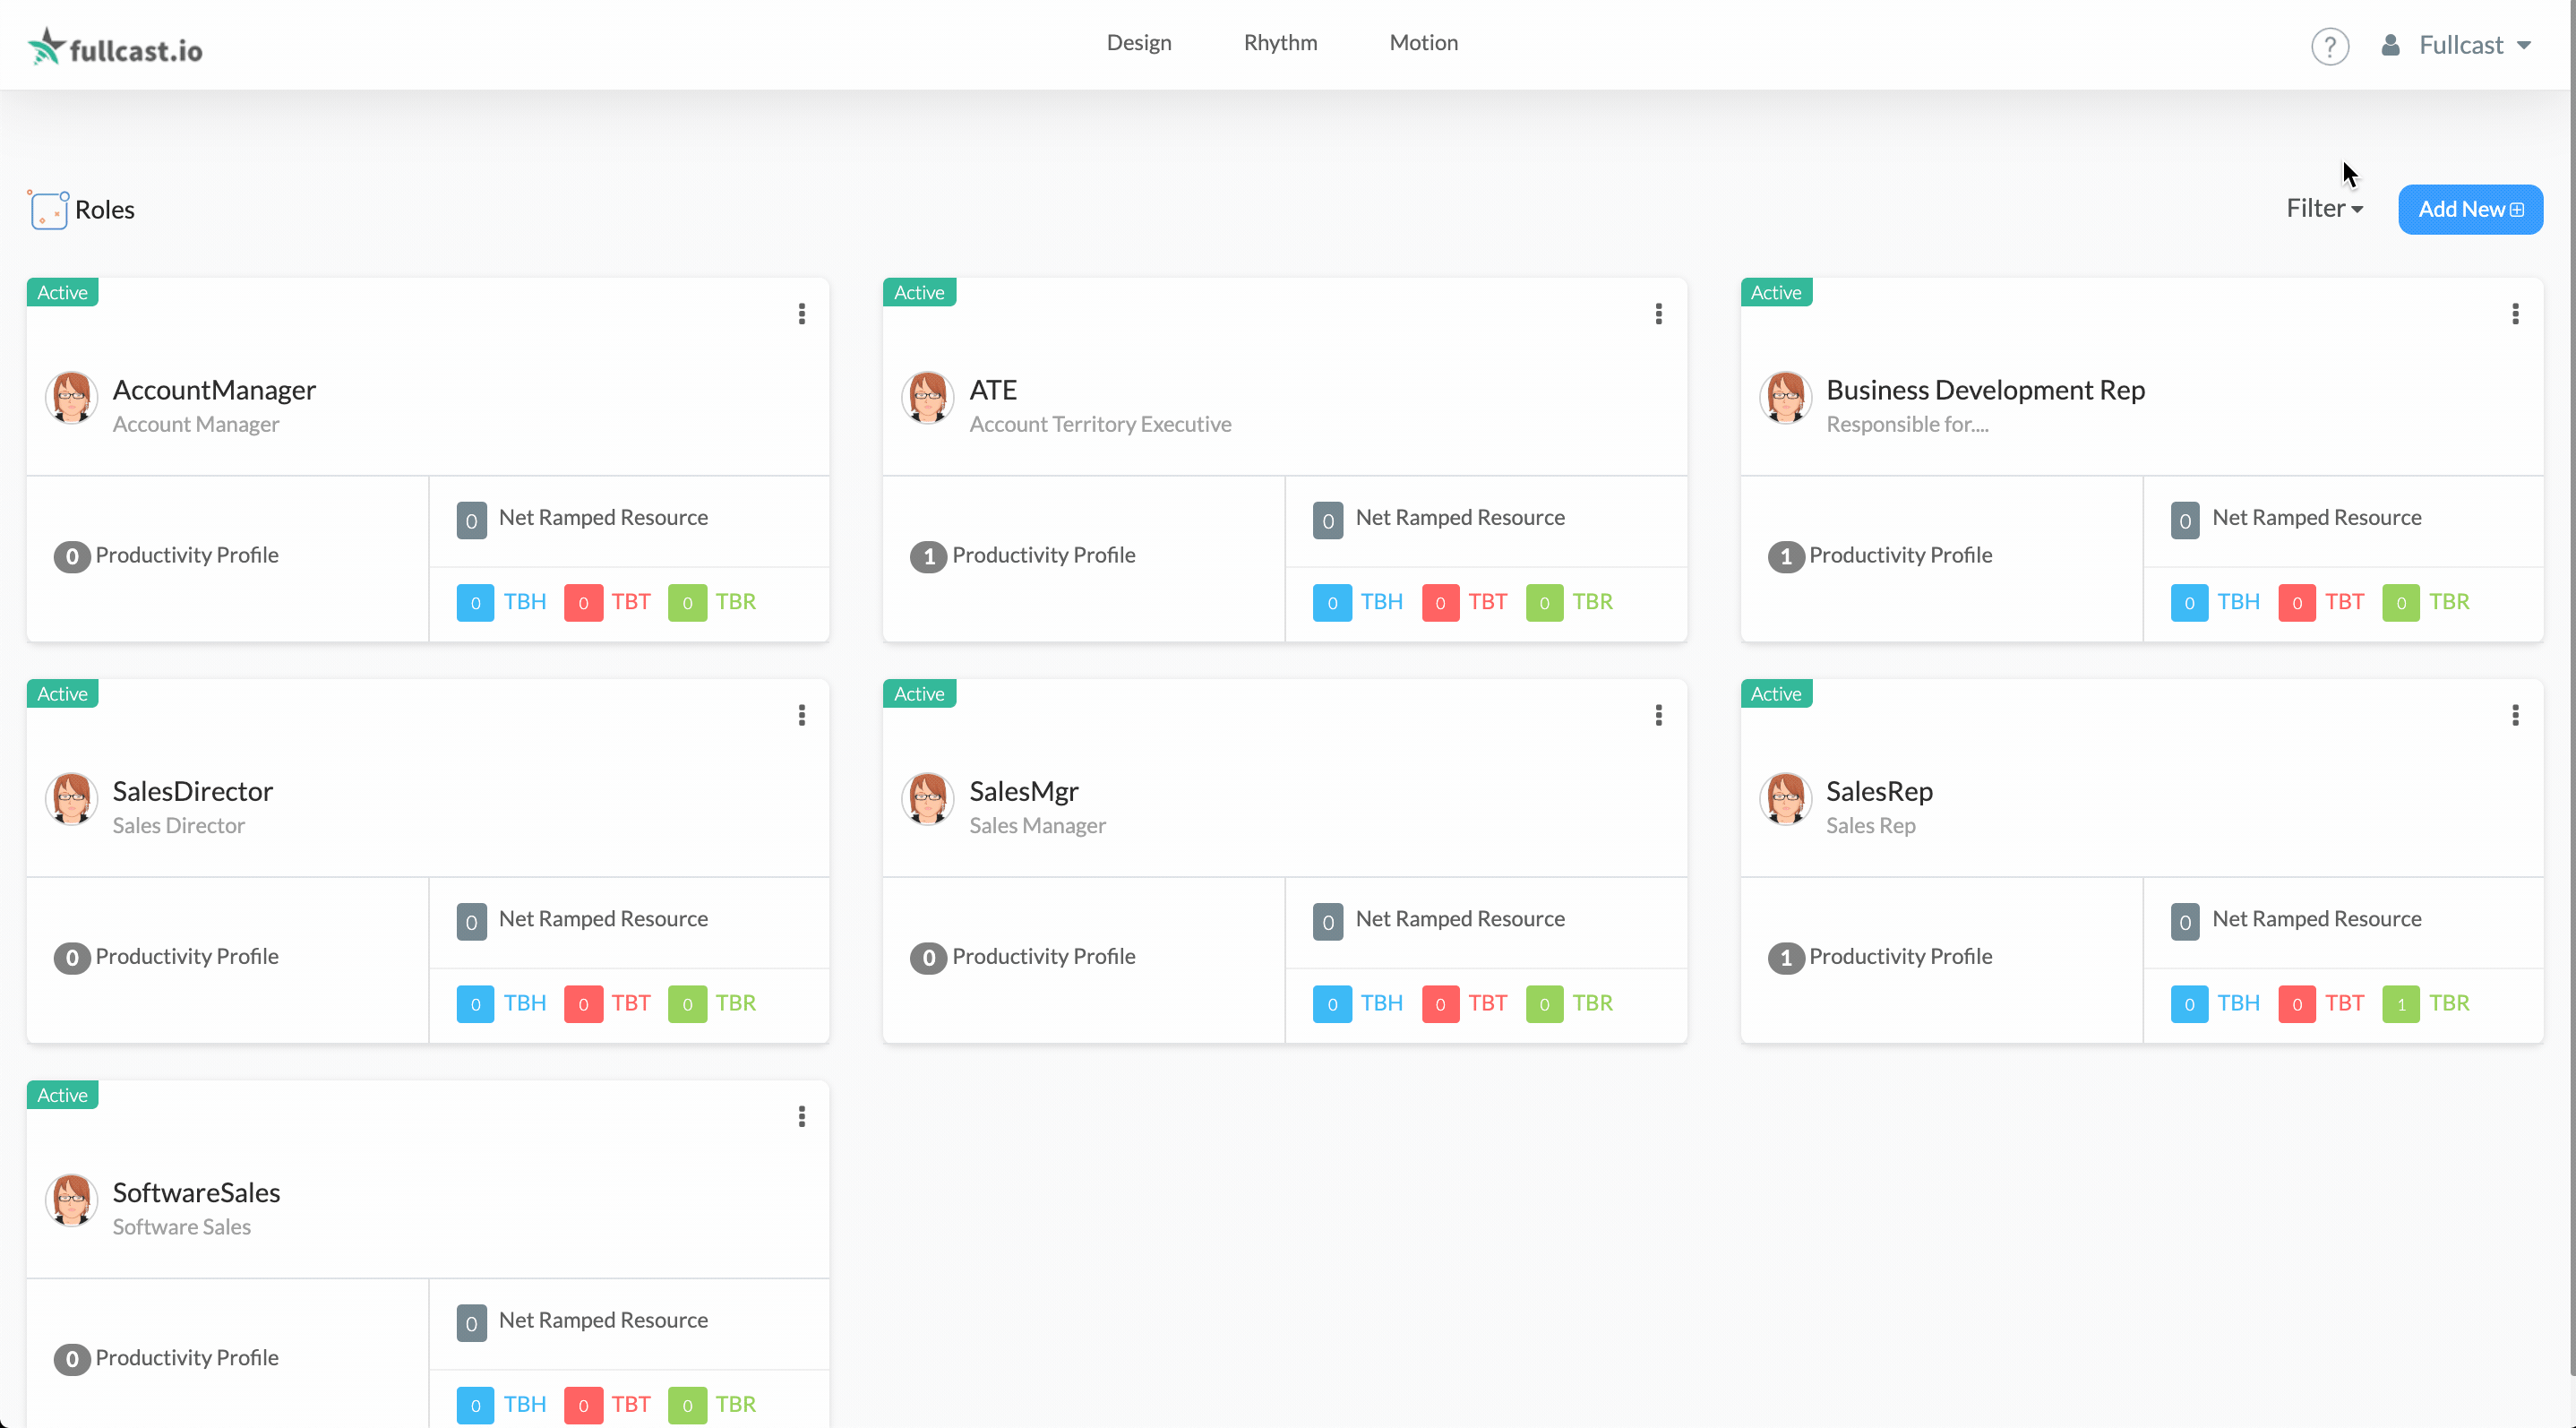Open SoftwareSales card options menu
The width and height of the screenshot is (2576, 1428).
pos(801,1116)
